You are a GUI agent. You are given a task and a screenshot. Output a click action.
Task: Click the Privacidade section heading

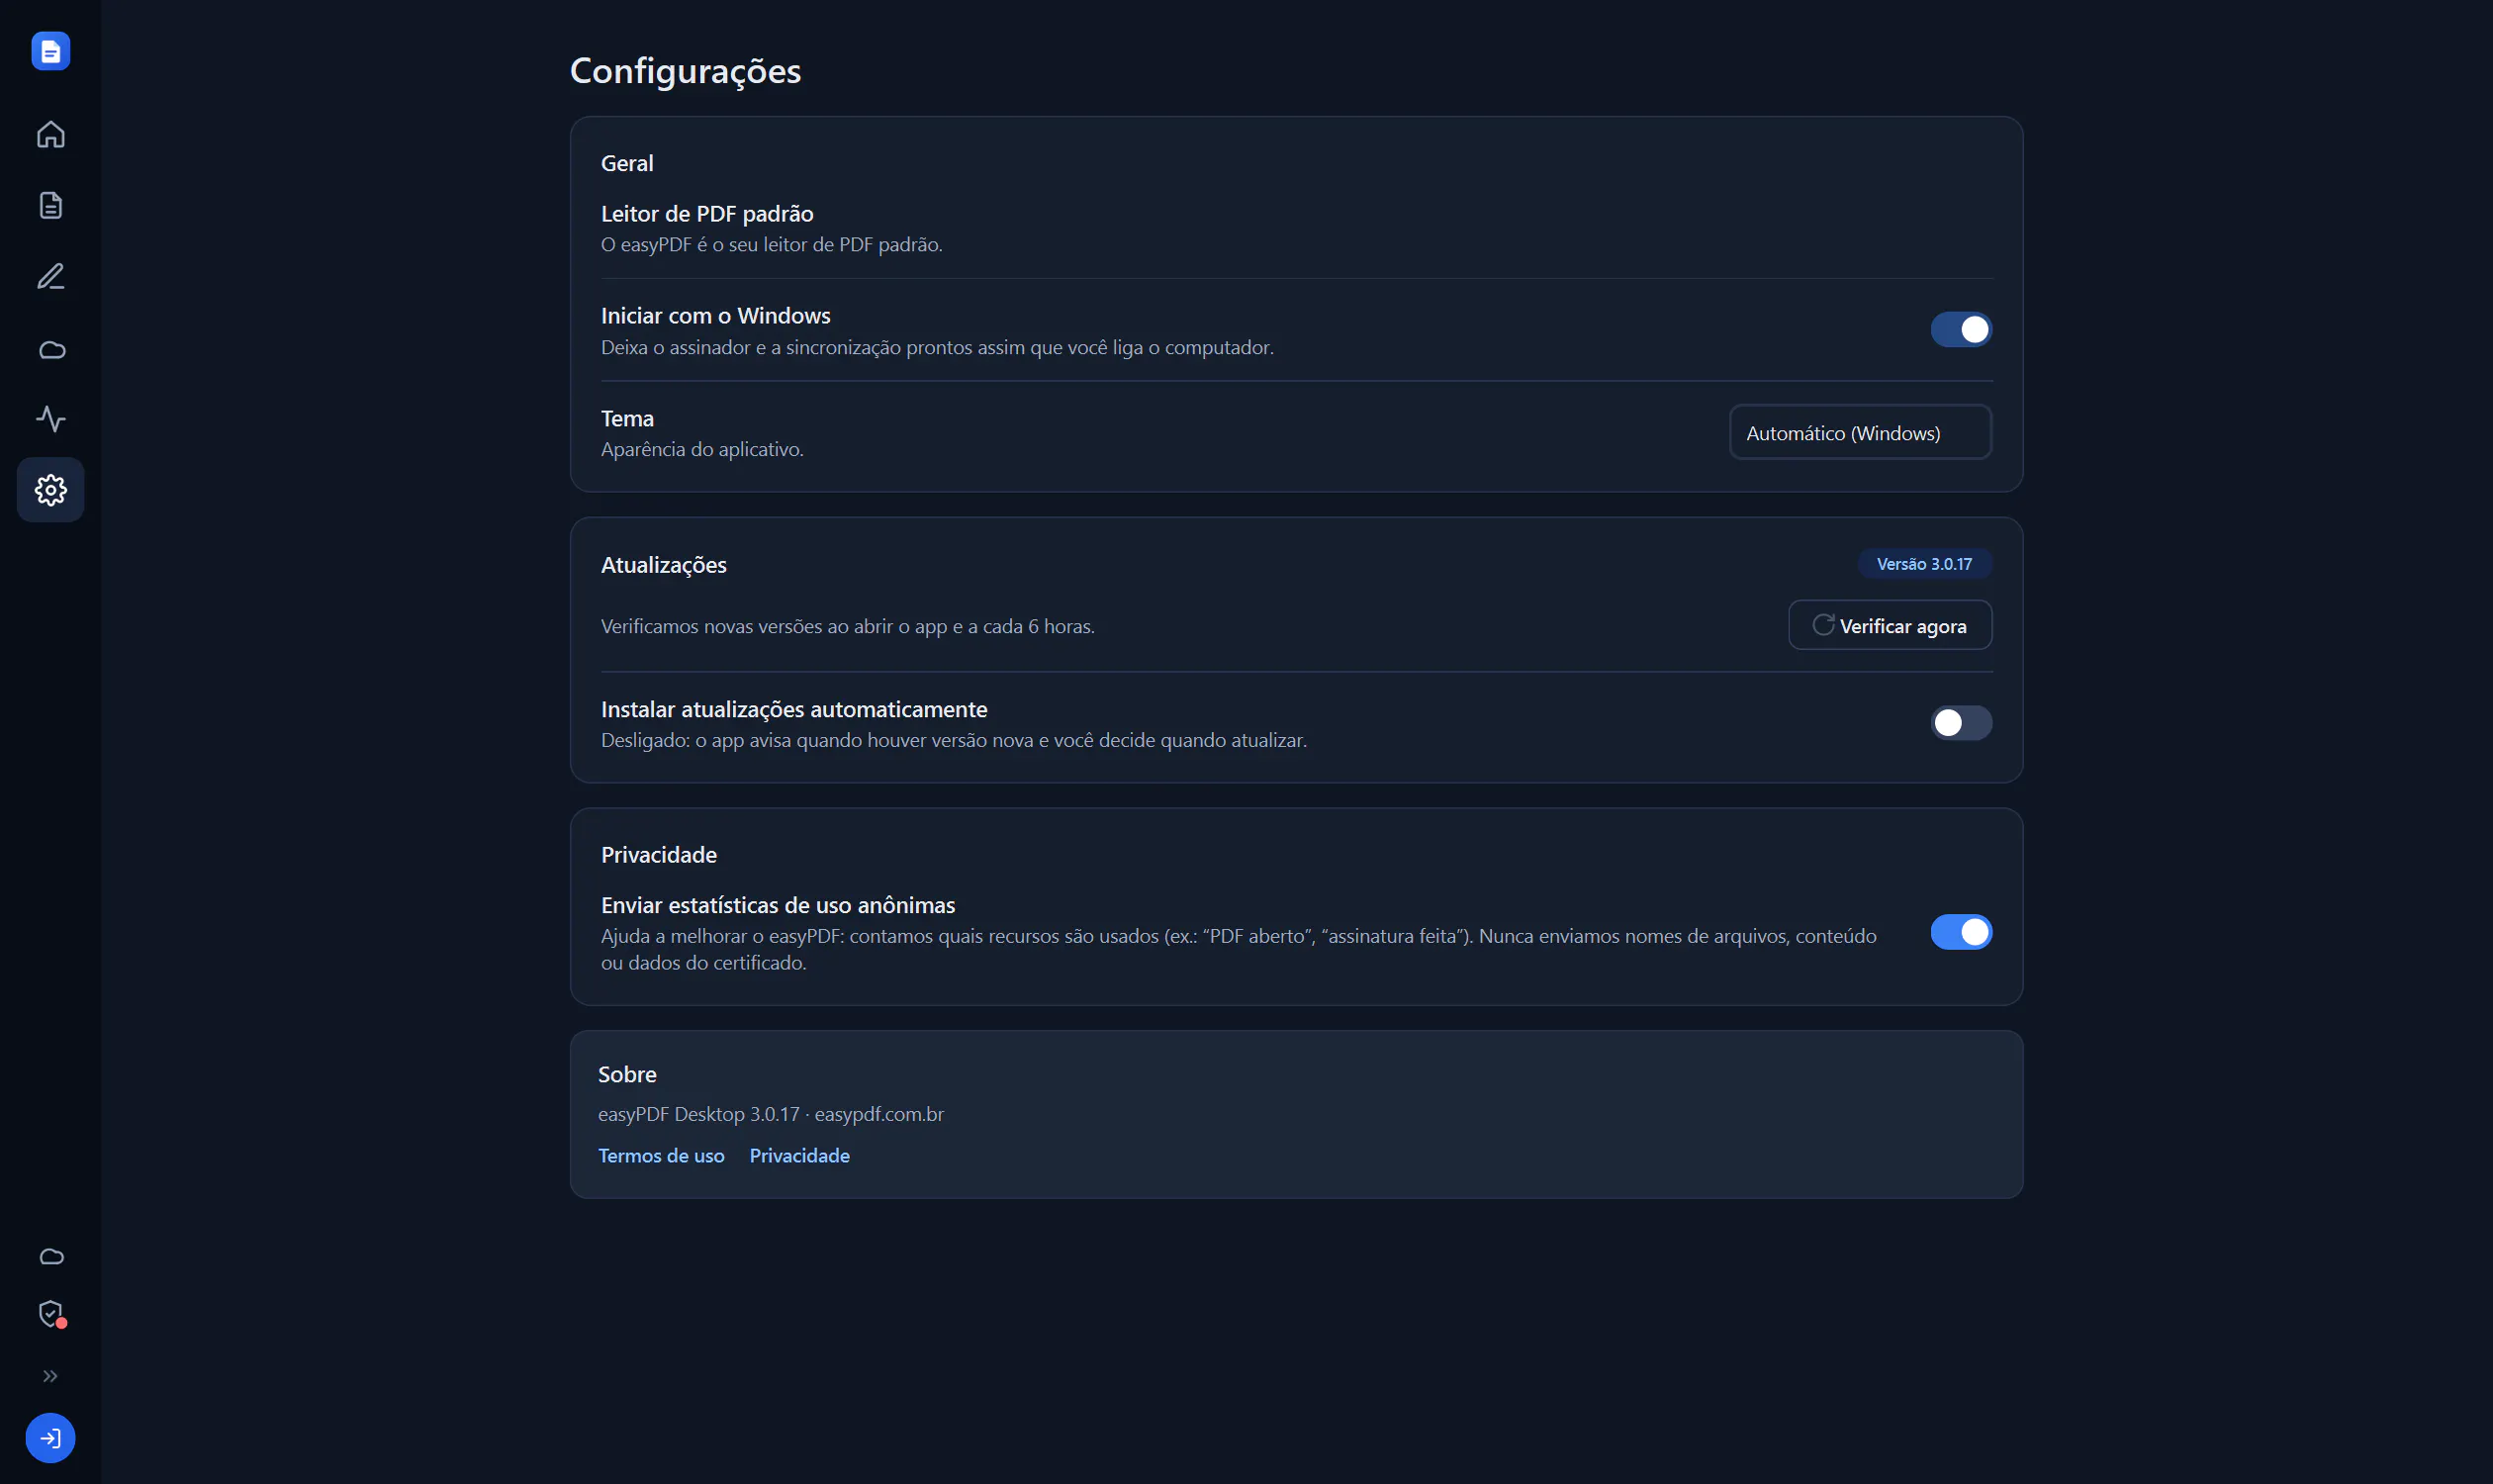pyautogui.click(x=658, y=855)
